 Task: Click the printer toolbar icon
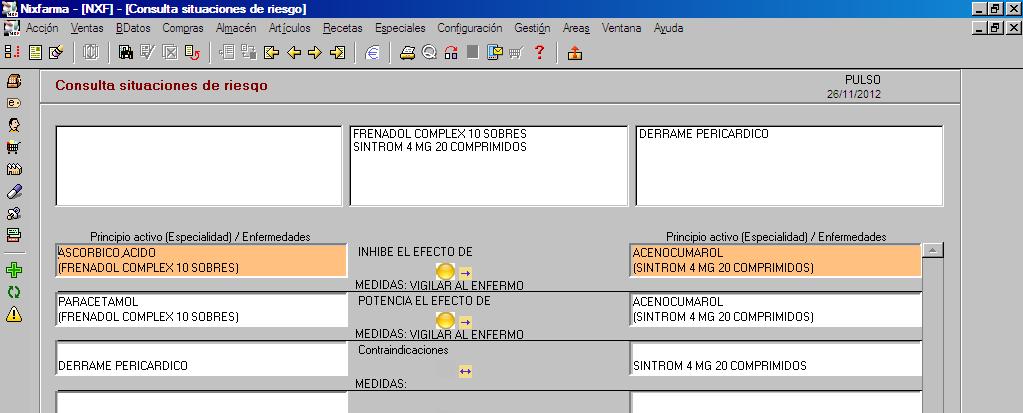click(408, 52)
